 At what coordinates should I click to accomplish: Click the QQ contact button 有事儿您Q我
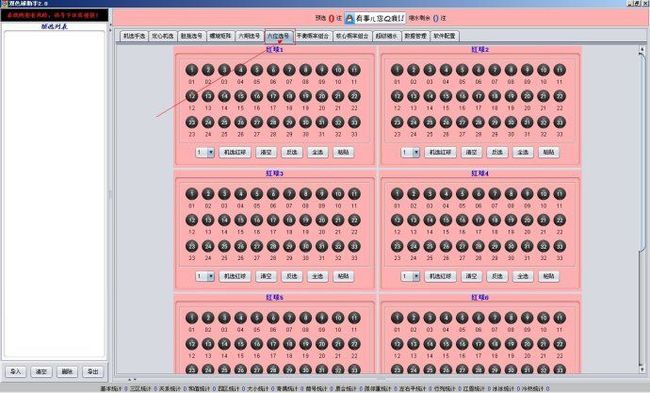tap(375, 18)
